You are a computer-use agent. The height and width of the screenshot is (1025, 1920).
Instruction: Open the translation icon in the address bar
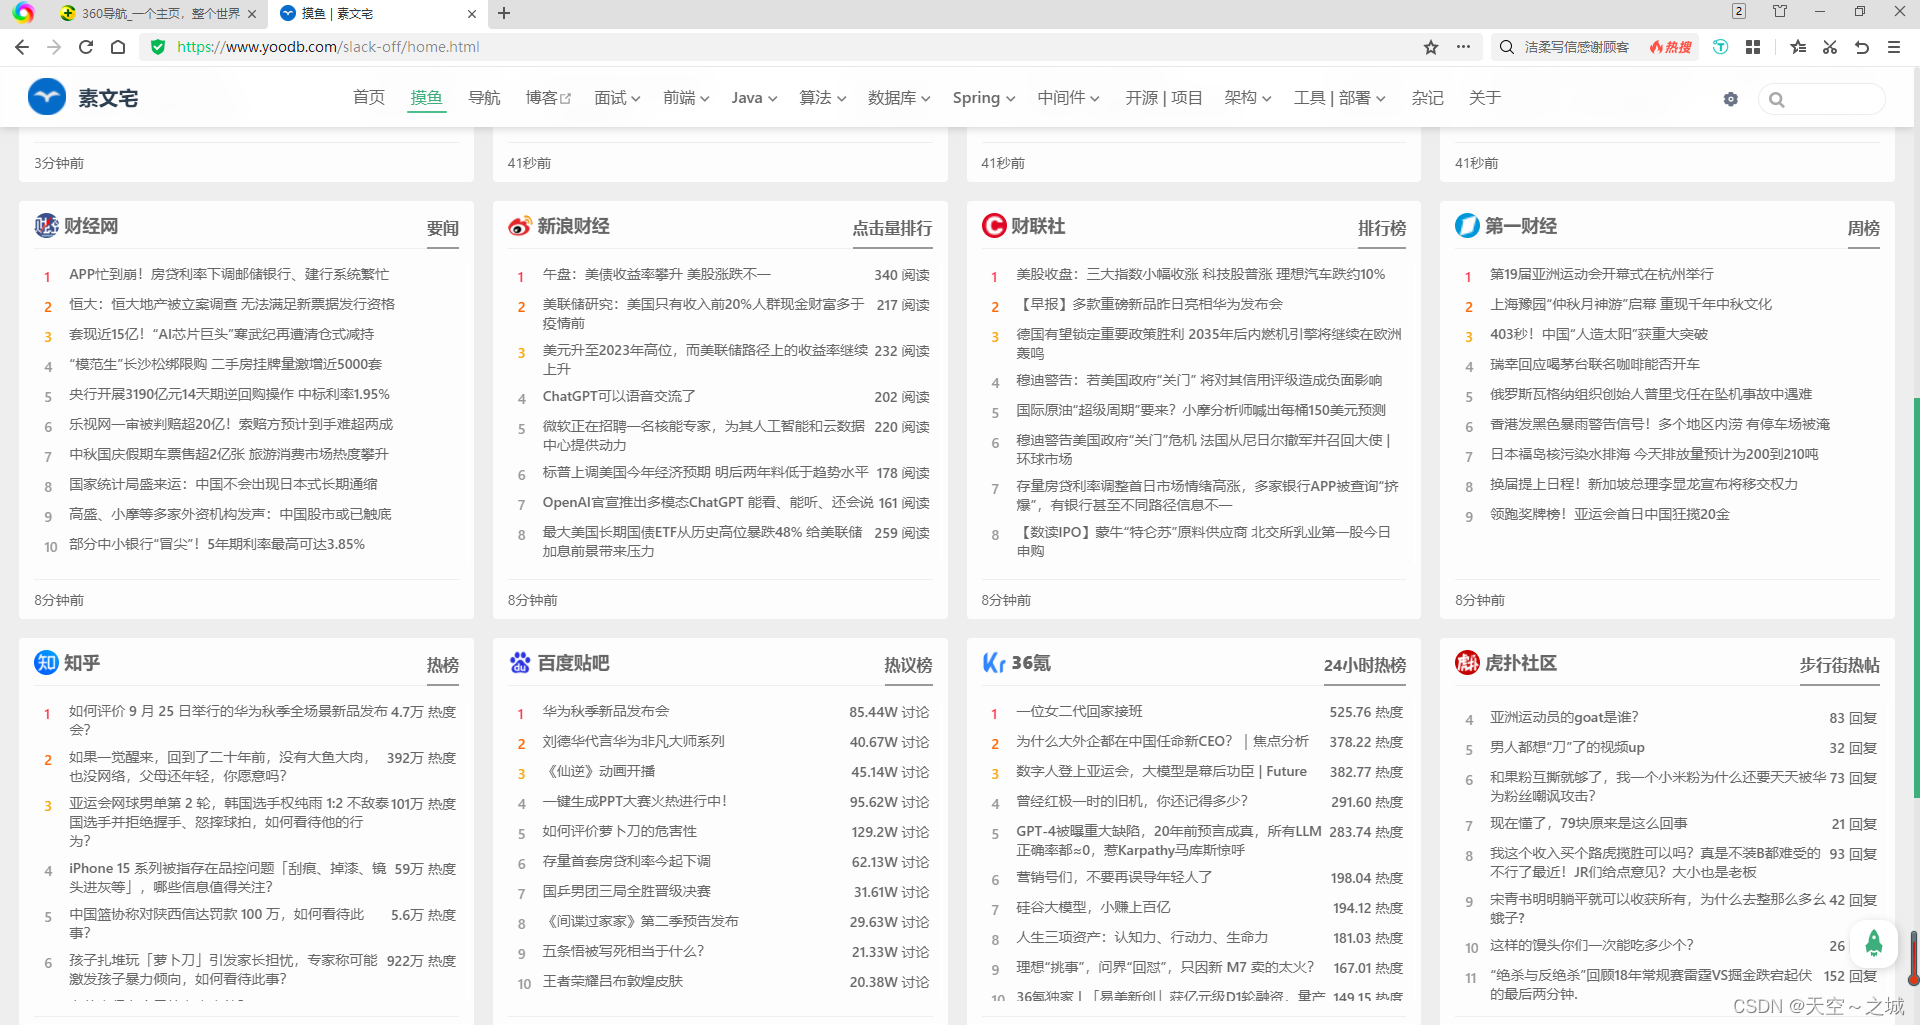1720,46
